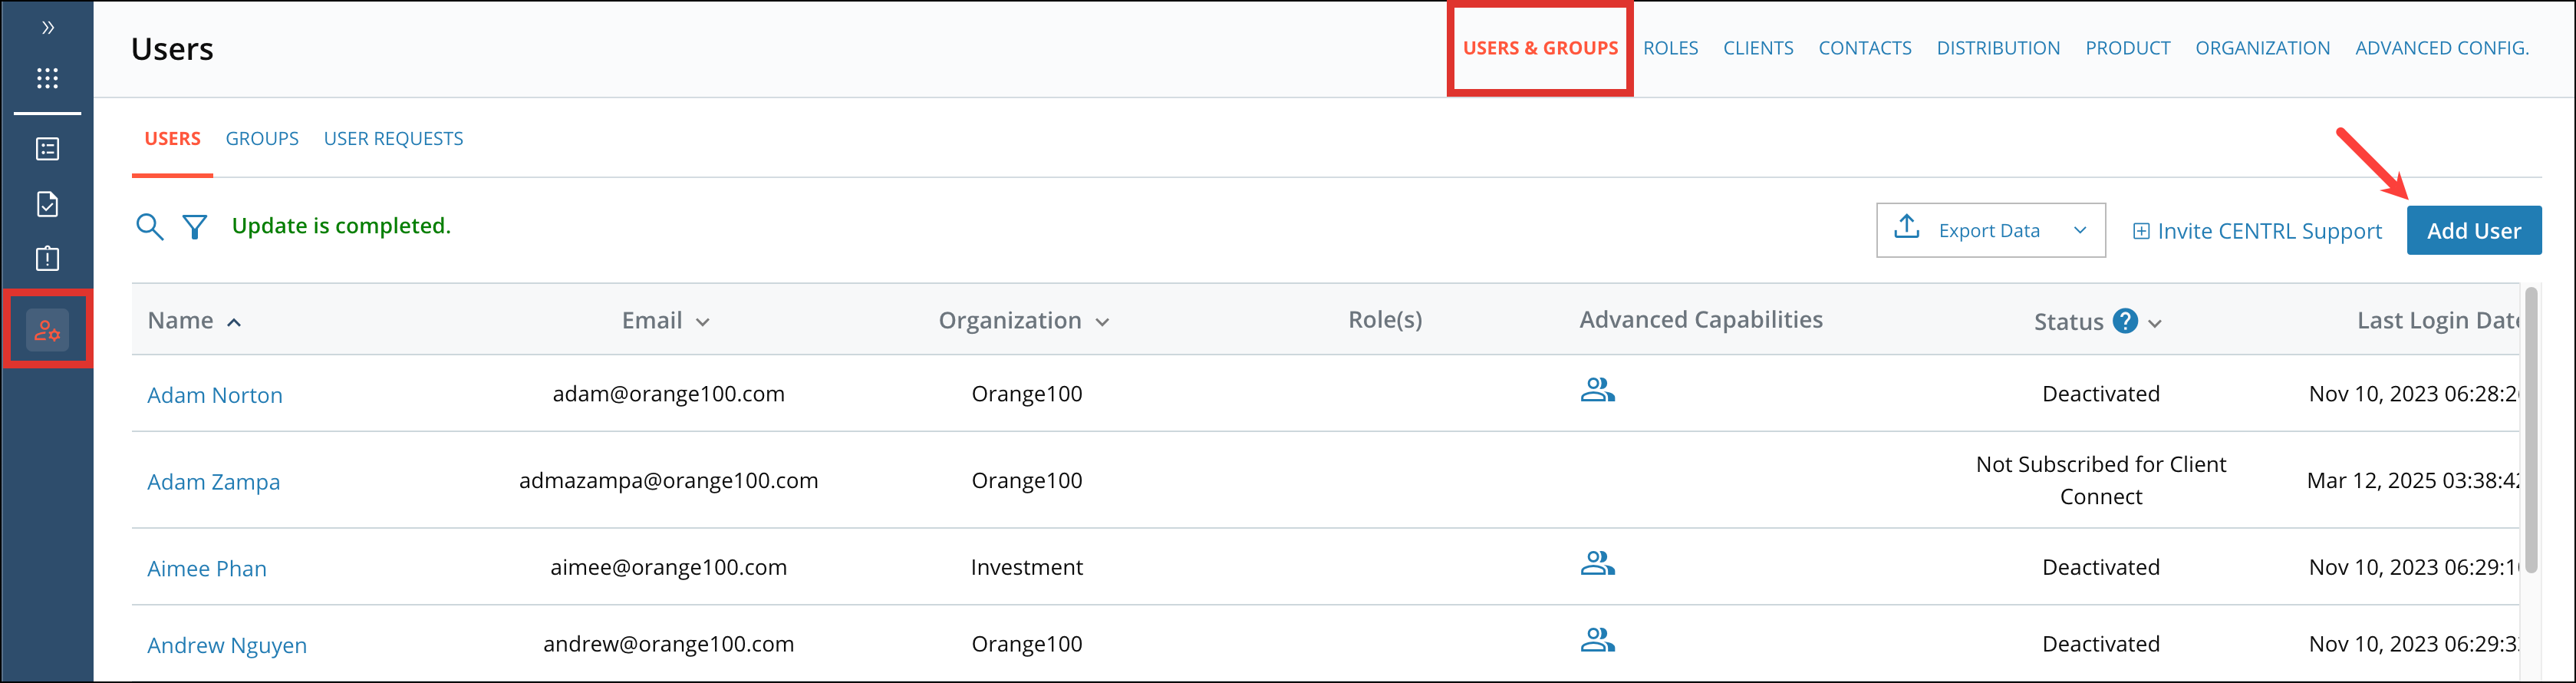Viewport: 2576px width, 683px height.
Task: Click Andrew Nguyen's advanced capabilities icon
Action: 1597,640
